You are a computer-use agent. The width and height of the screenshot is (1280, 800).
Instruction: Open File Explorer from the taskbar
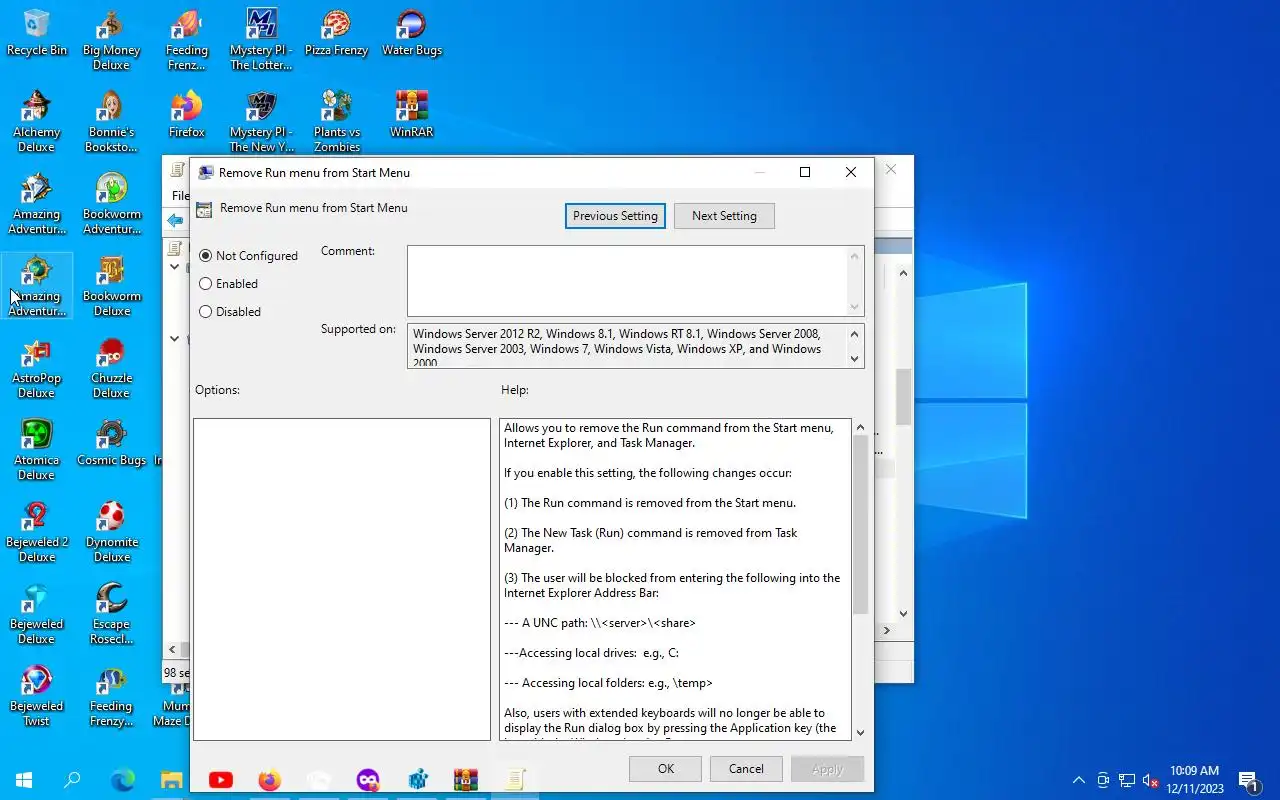point(172,780)
